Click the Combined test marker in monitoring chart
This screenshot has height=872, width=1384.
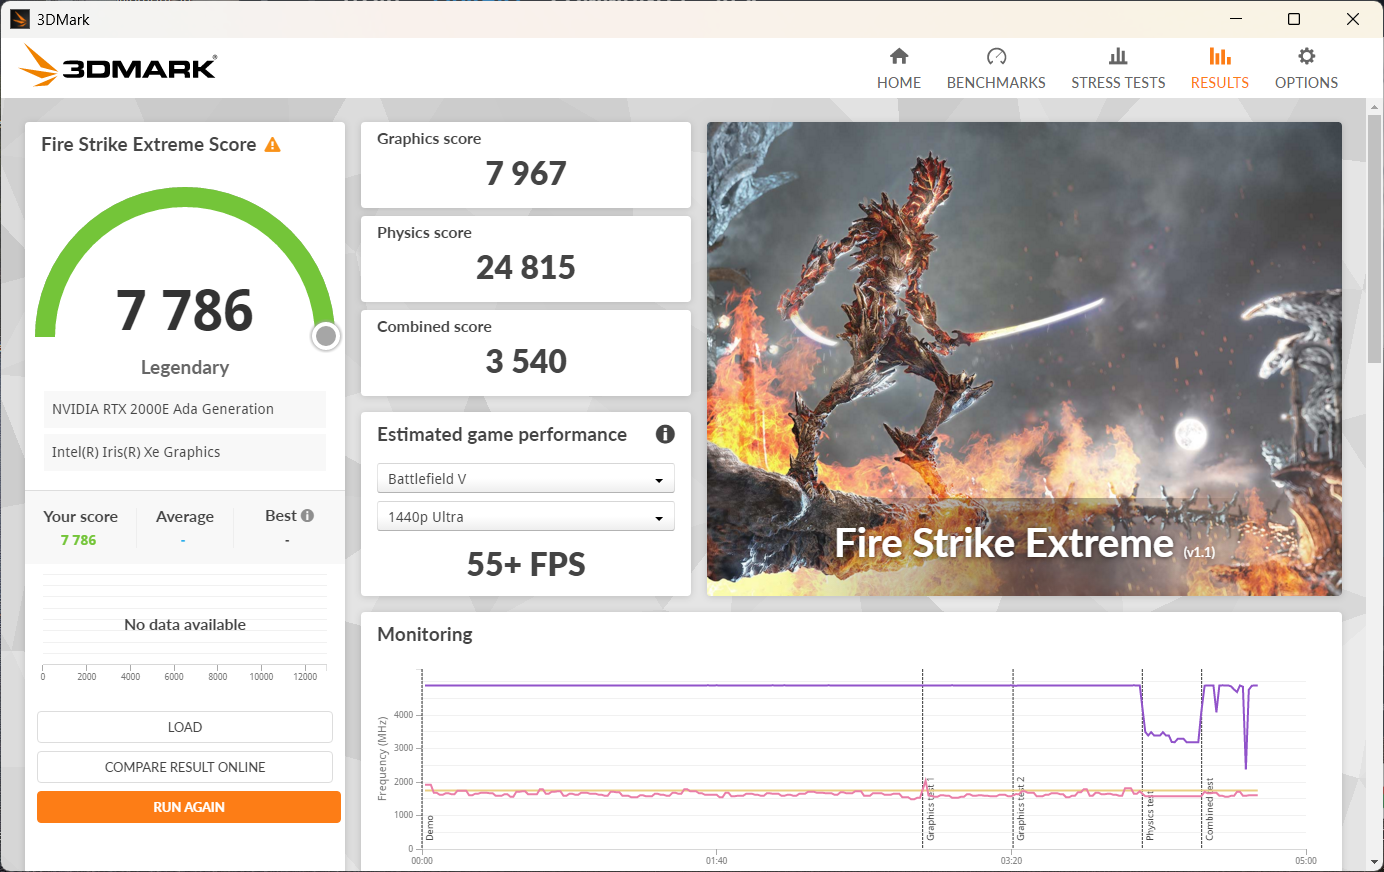[x=1210, y=809]
